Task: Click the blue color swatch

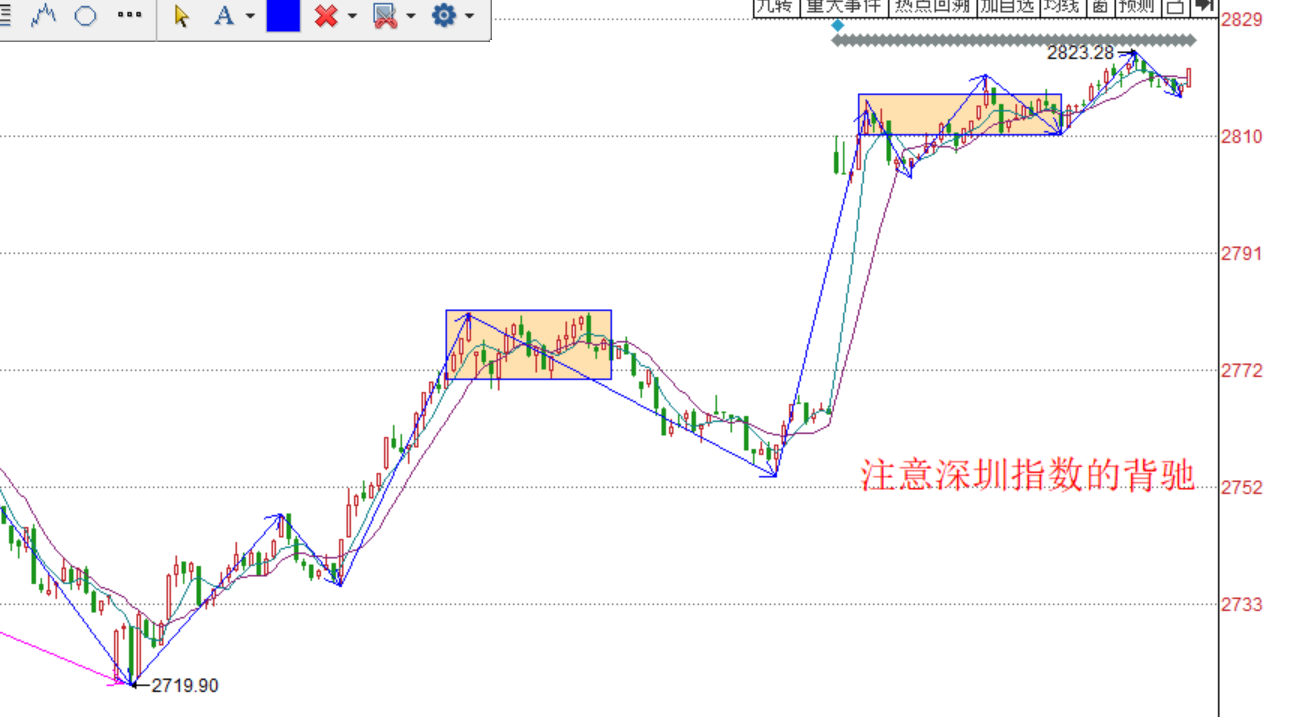Action: (x=282, y=15)
